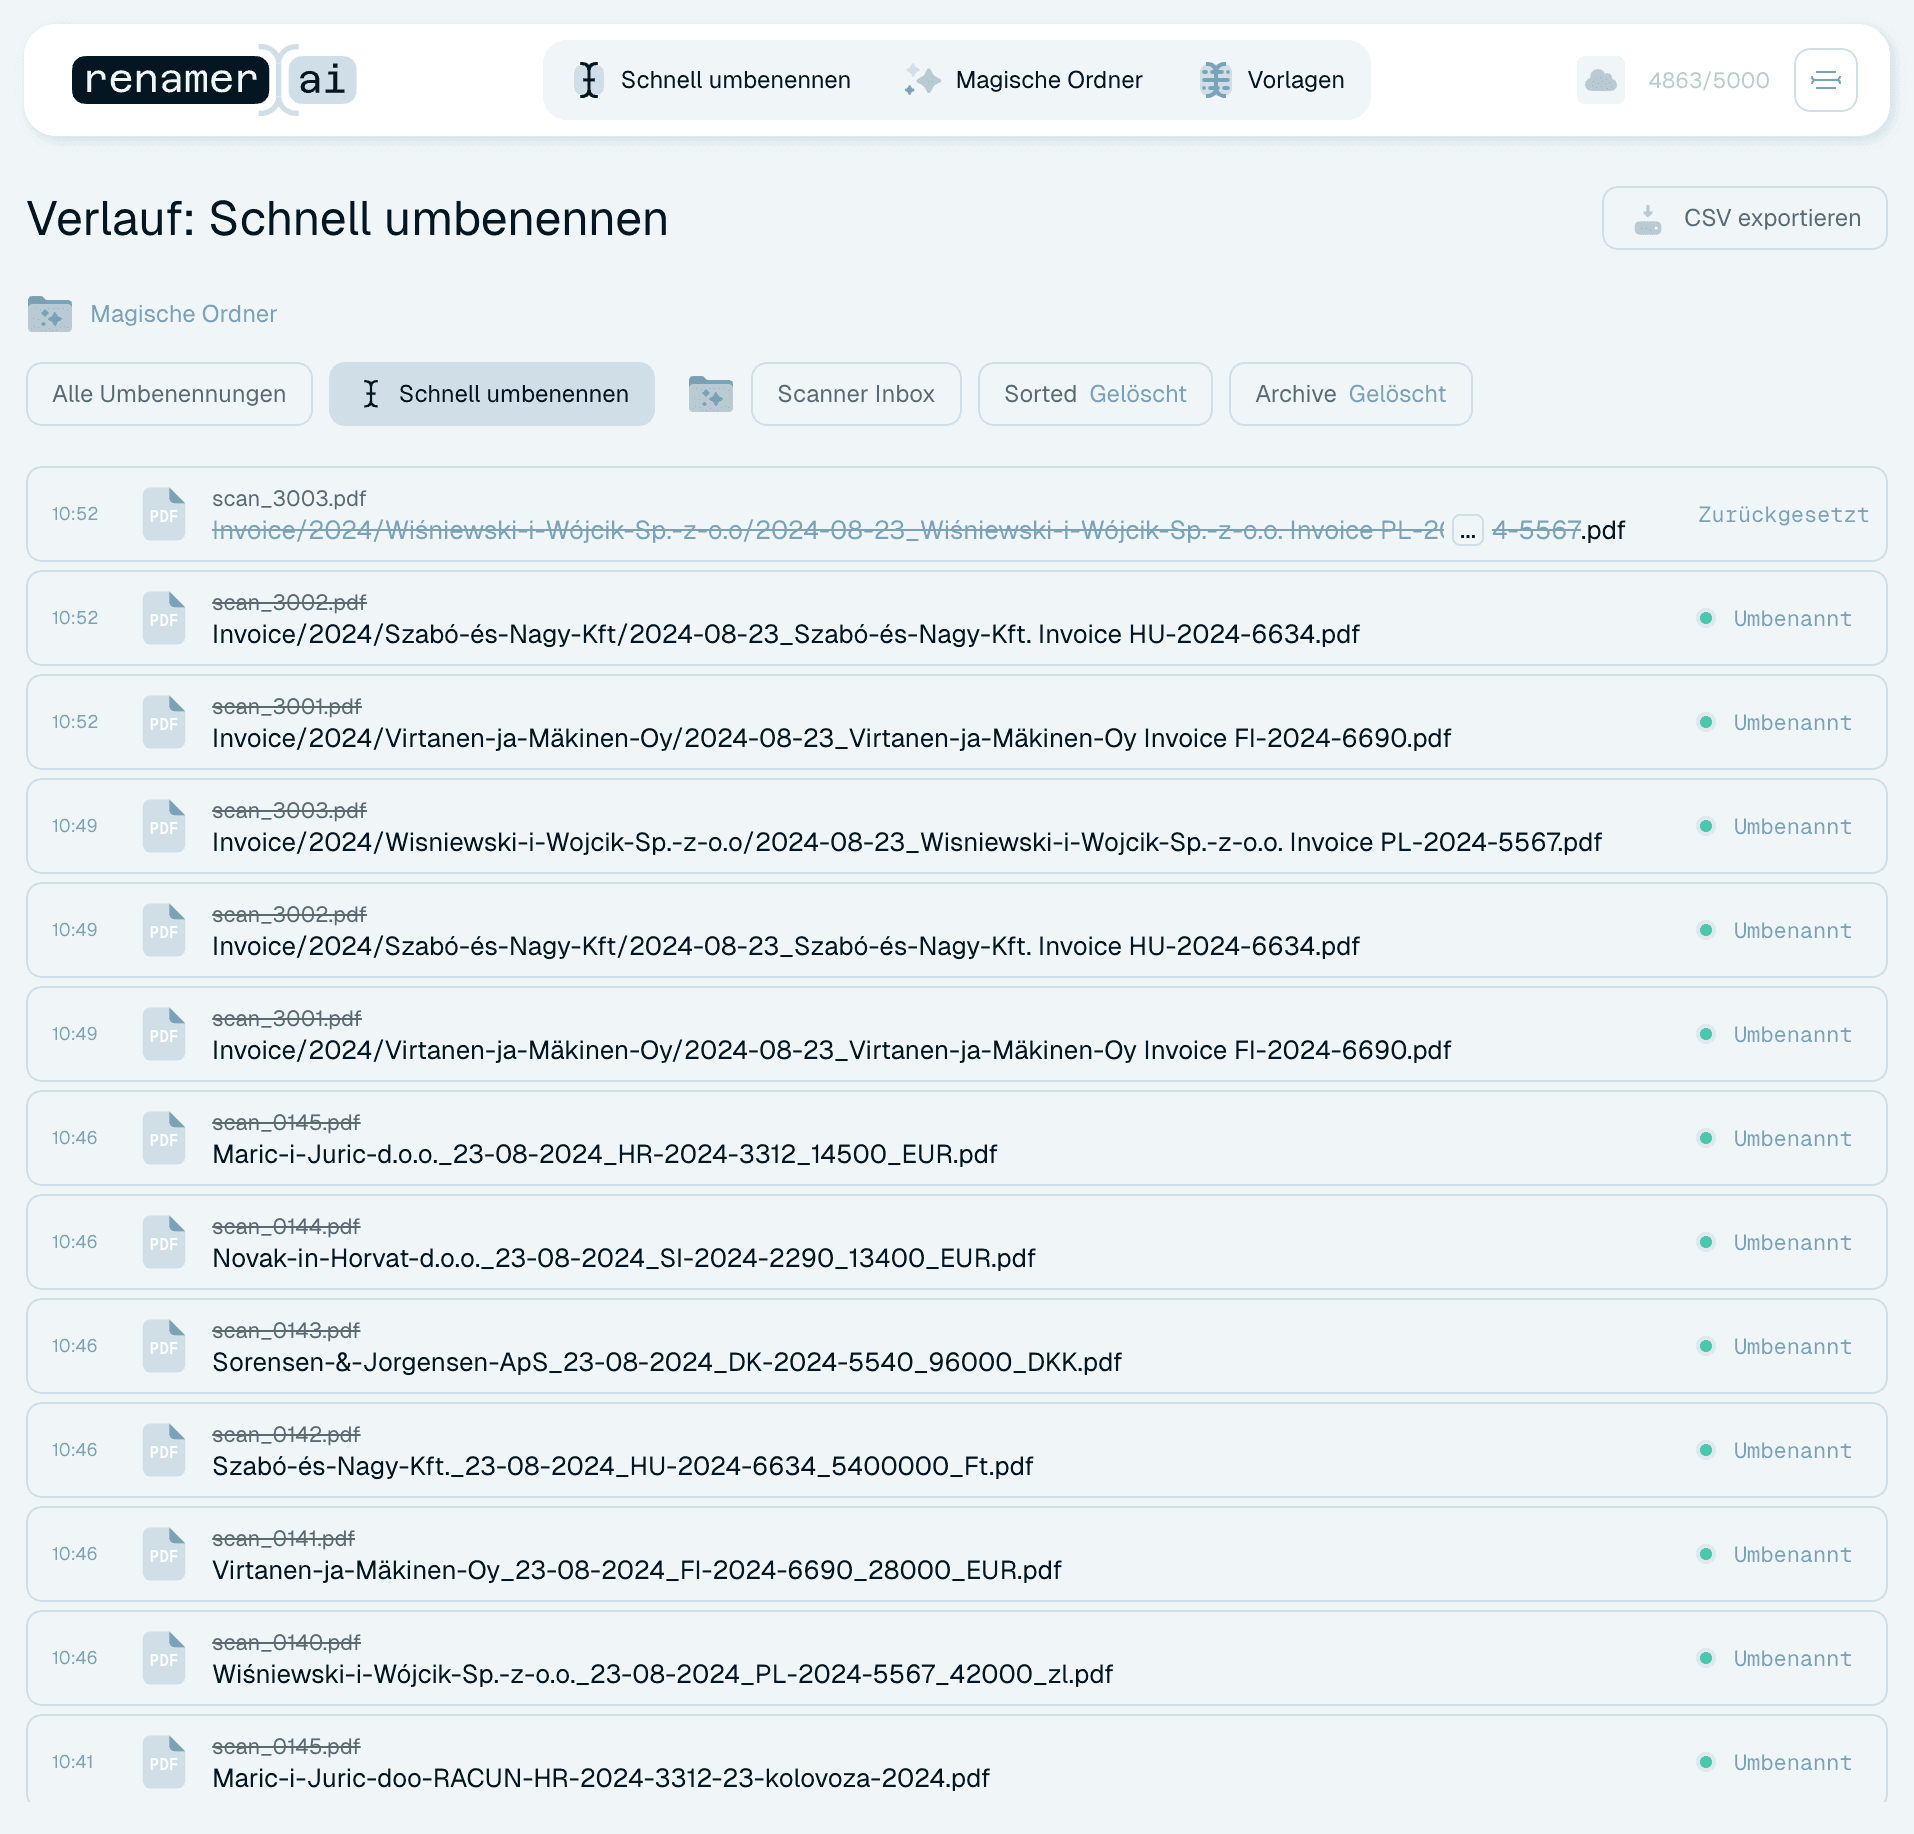Select the Scanner Inbox folder filter
Viewport: 1914px width, 1834px height.
tap(856, 394)
